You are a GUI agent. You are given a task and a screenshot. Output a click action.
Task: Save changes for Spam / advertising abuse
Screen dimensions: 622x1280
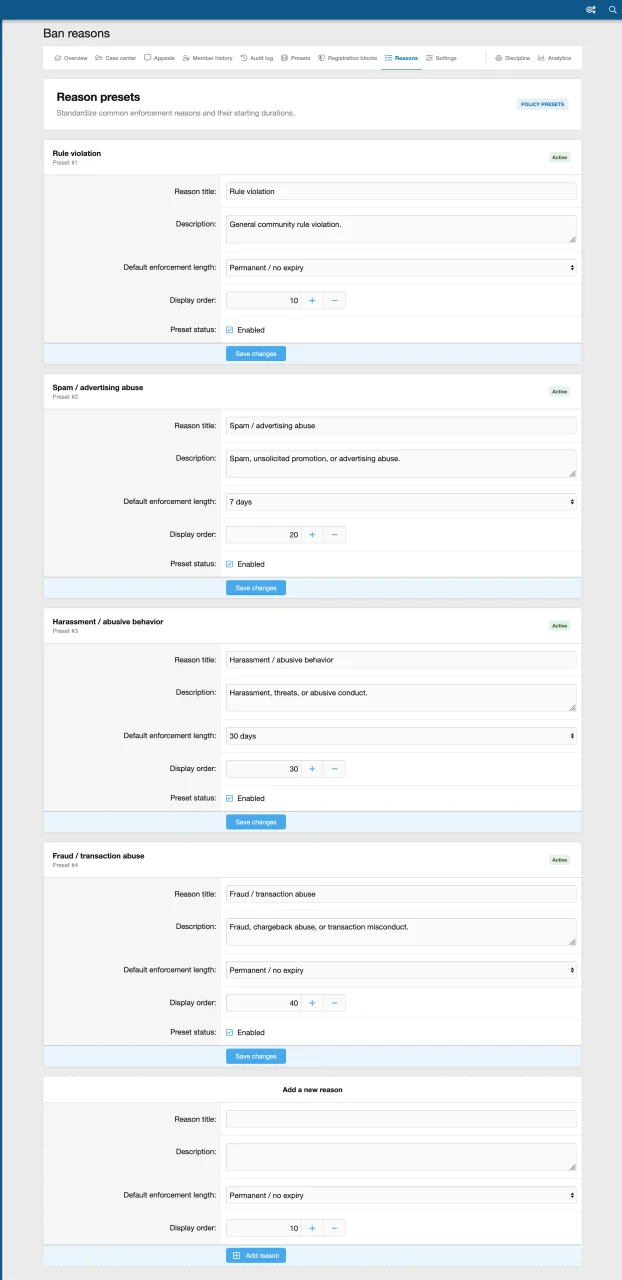tap(256, 587)
